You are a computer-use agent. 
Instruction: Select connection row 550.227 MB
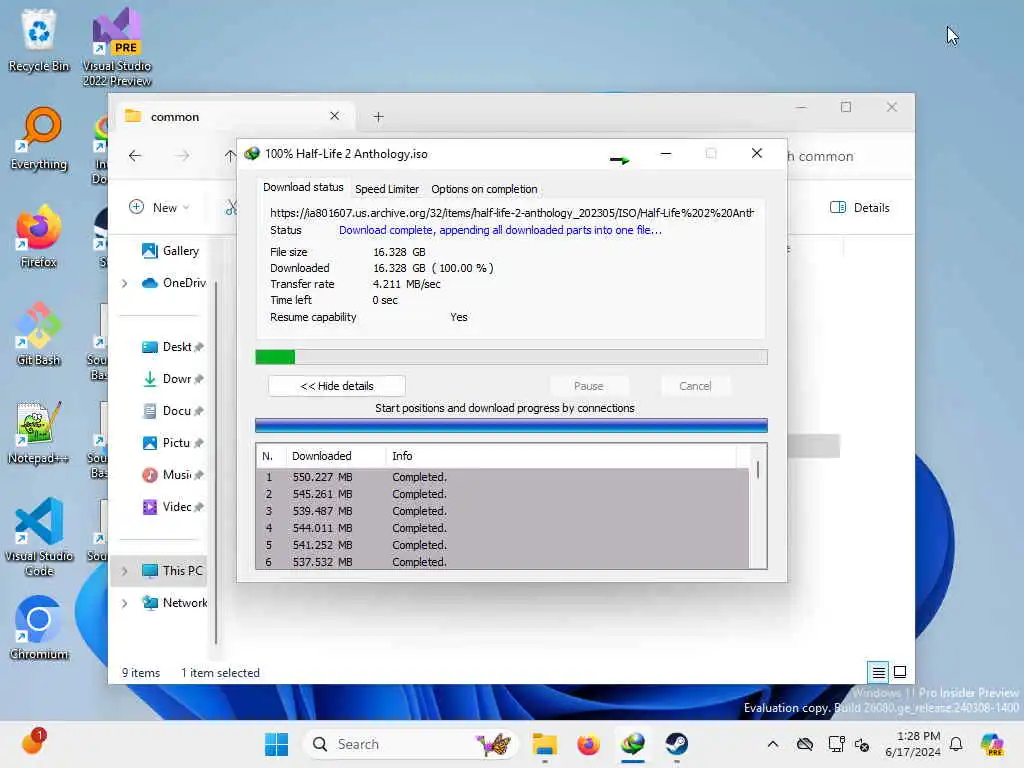[502, 477]
